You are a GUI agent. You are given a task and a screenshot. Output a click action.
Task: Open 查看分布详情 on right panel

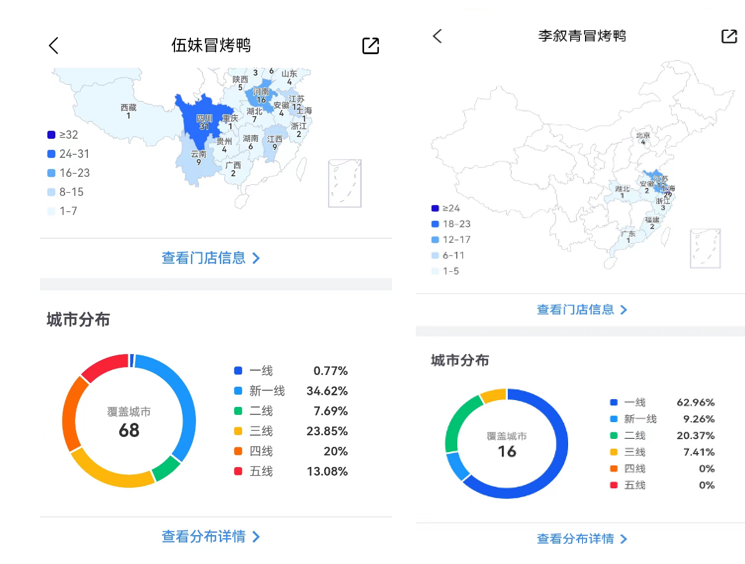[582, 539]
